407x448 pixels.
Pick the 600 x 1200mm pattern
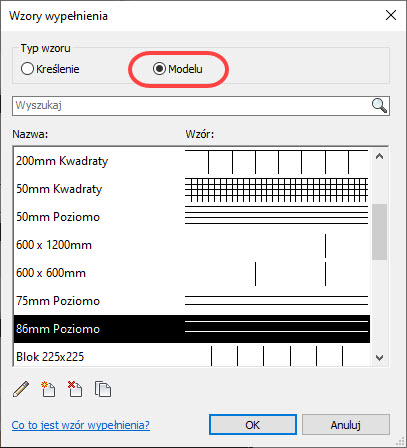pos(192,245)
